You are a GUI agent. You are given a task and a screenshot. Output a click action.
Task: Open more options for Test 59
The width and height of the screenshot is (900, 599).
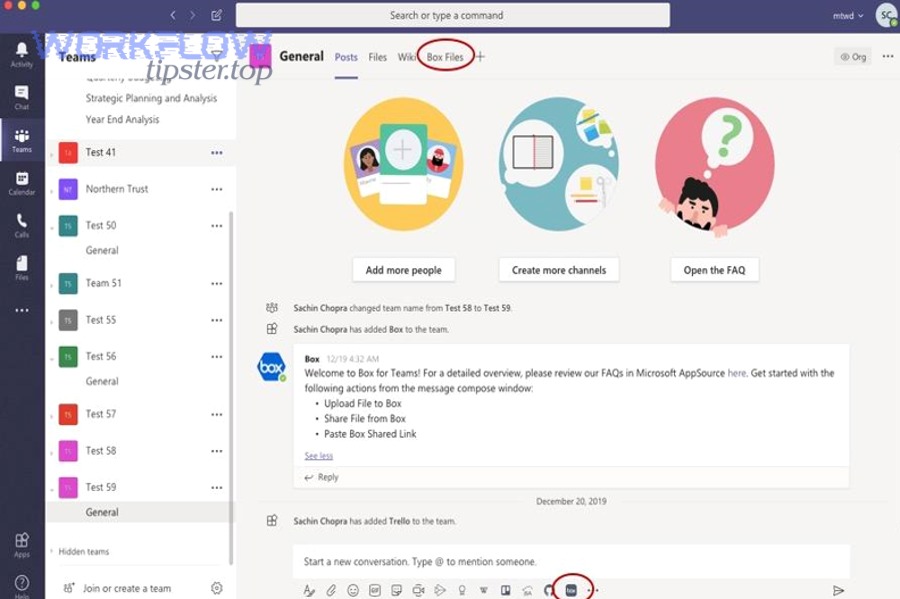pos(216,488)
